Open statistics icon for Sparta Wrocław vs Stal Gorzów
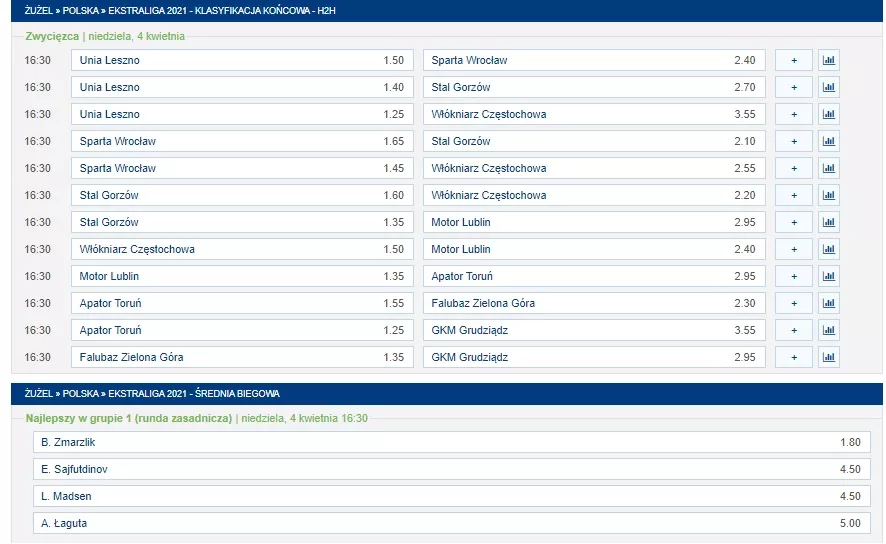Image resolution: width=886 pixels, height=544 pixels. coord(828,141)
